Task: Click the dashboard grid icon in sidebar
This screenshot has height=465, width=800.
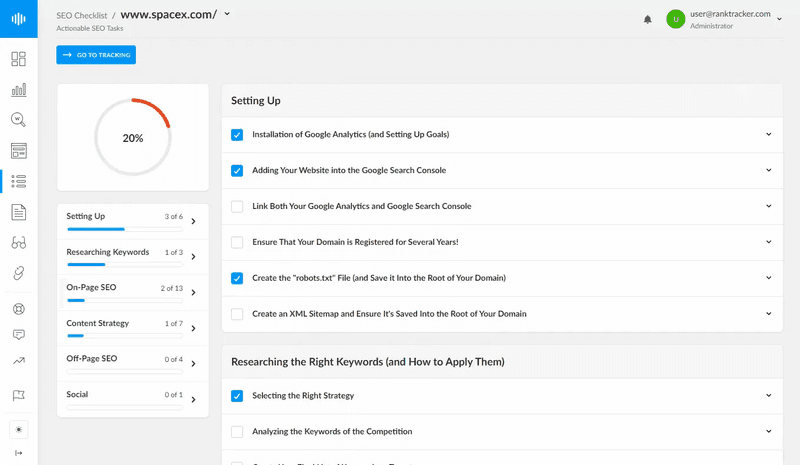Action: pyautogui.click(x=18, y=59)
